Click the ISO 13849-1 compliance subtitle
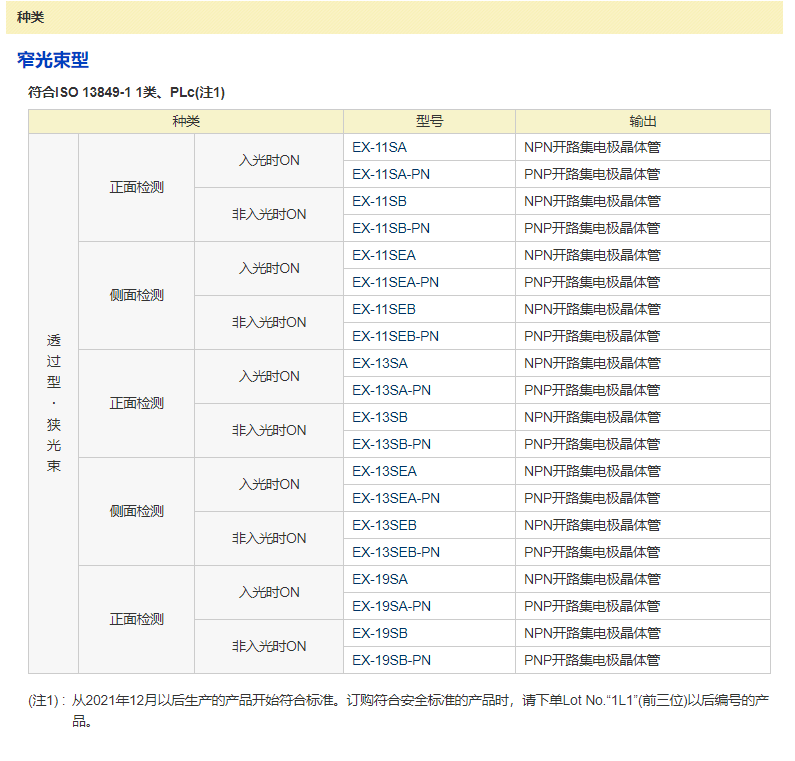This screenshot has height=761, width=795. coord(126,92)
